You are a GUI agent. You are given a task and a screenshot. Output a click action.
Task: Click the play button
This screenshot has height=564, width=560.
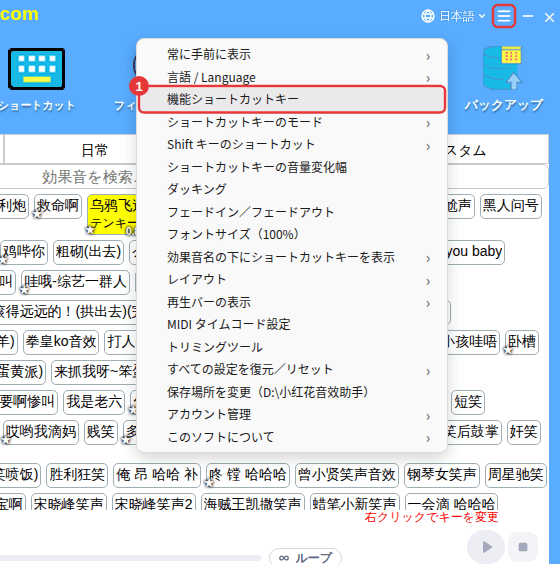(486, 547)
